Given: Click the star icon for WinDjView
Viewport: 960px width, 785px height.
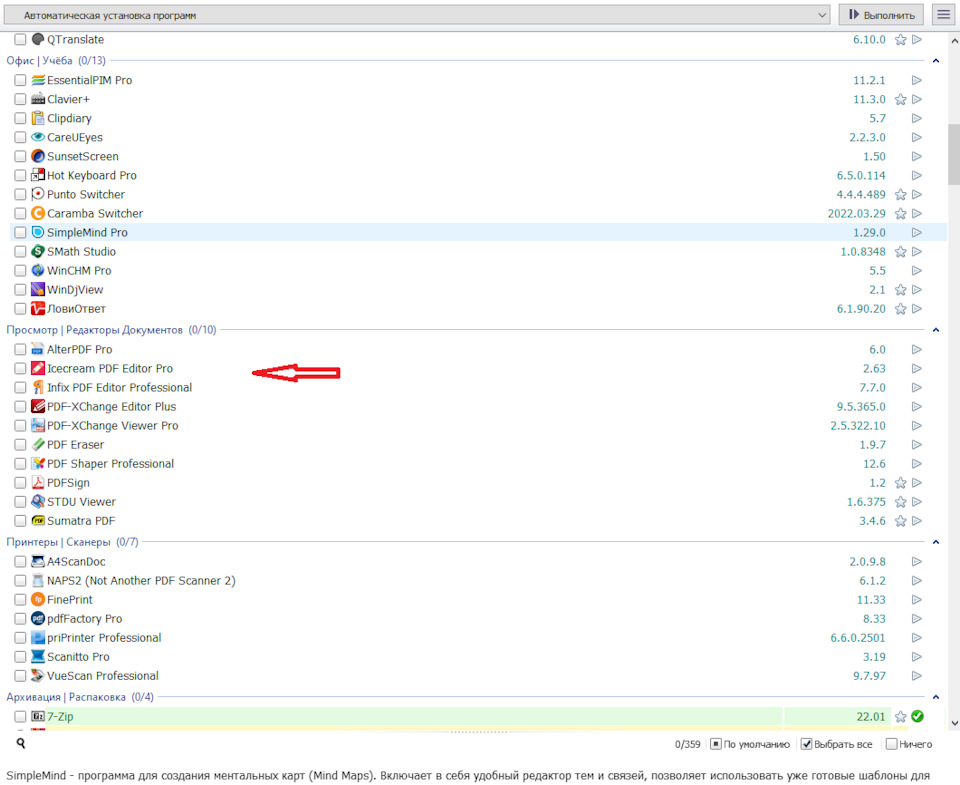Looking at the screenshot, I should 900,290.
